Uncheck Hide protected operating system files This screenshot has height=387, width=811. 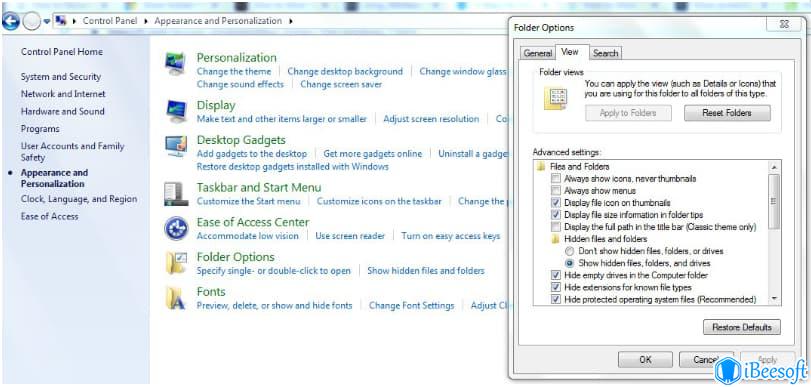pos(555,299)
